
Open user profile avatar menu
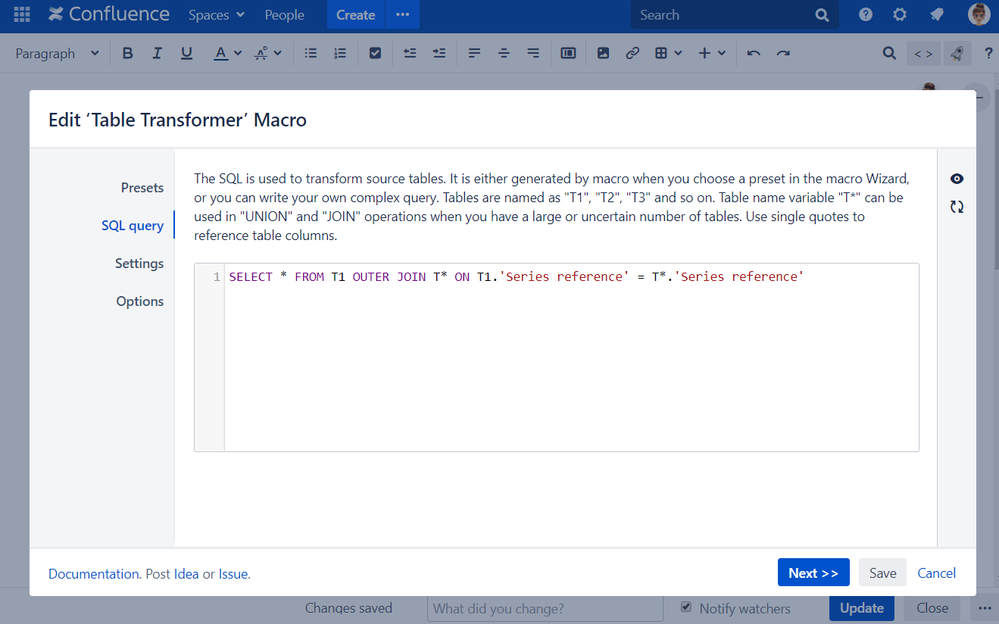click(x=979, y=15)
